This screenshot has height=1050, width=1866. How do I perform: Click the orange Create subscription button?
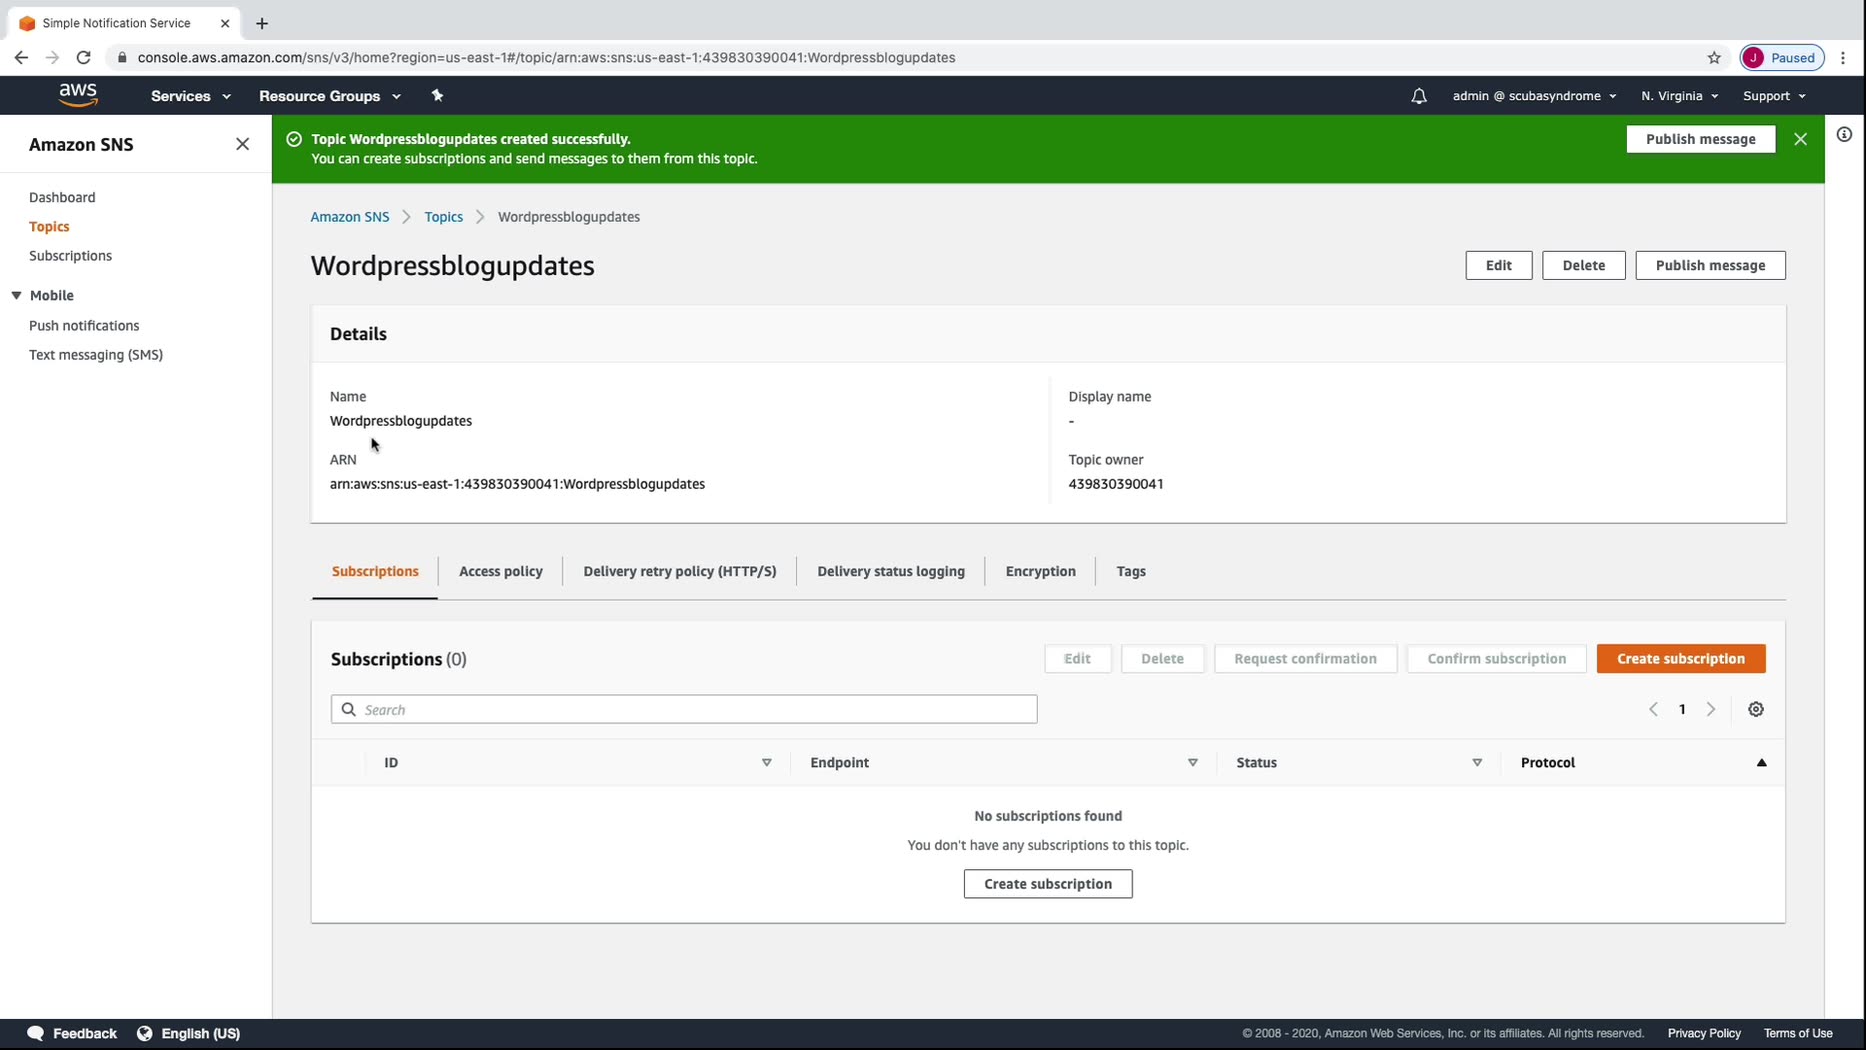point(1680,659)
